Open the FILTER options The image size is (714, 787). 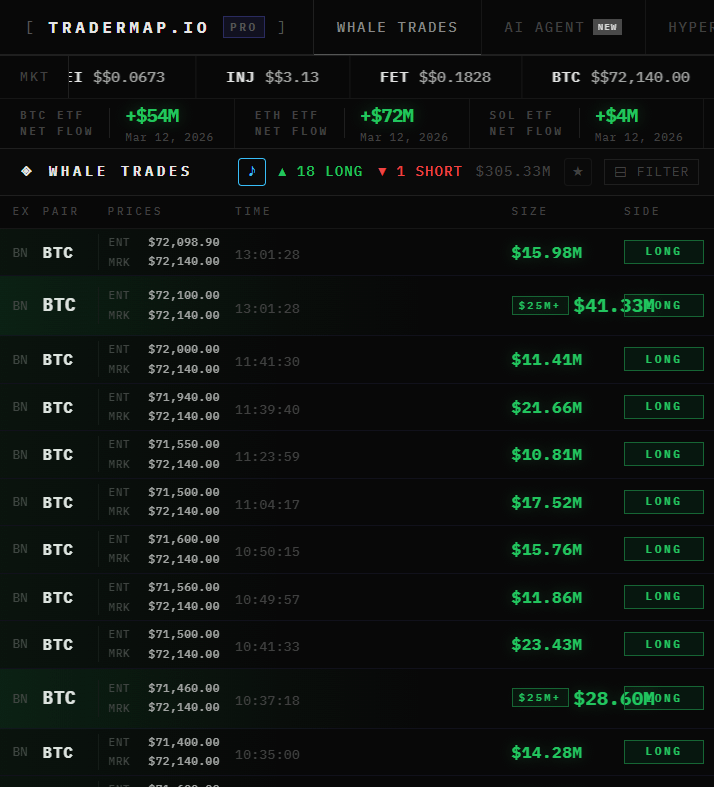pyautogui.click(x=651, y=172)
